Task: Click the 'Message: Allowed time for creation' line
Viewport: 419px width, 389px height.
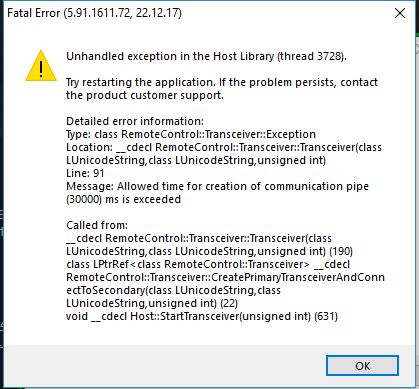Action: click(217, 186)
